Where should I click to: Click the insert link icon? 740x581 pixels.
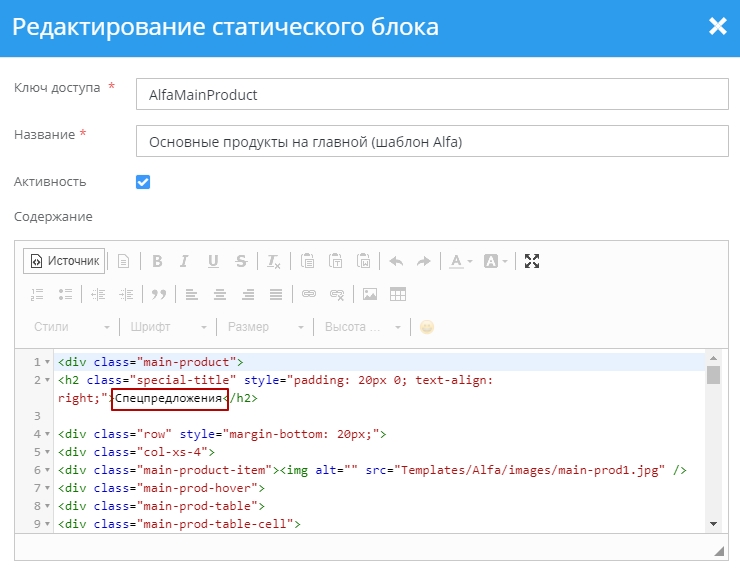(x=309, y=294)
